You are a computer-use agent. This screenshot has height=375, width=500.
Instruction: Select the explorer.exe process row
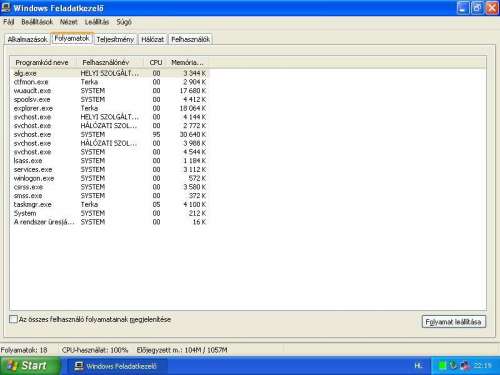(x=110, y=108)
